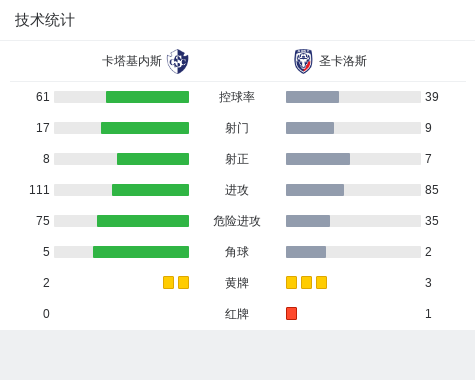
Task: Click 卡塔基内斯 first yellow card icon
Action: (x=168, y=283)
